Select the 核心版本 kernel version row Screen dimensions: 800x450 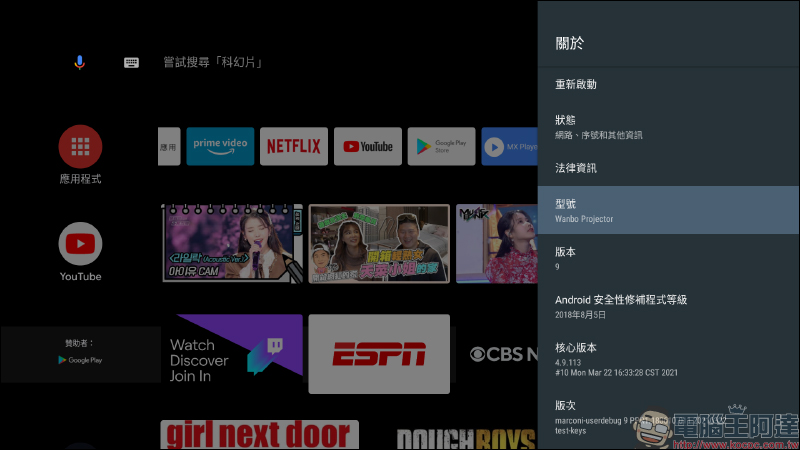[x=668, y=360]
